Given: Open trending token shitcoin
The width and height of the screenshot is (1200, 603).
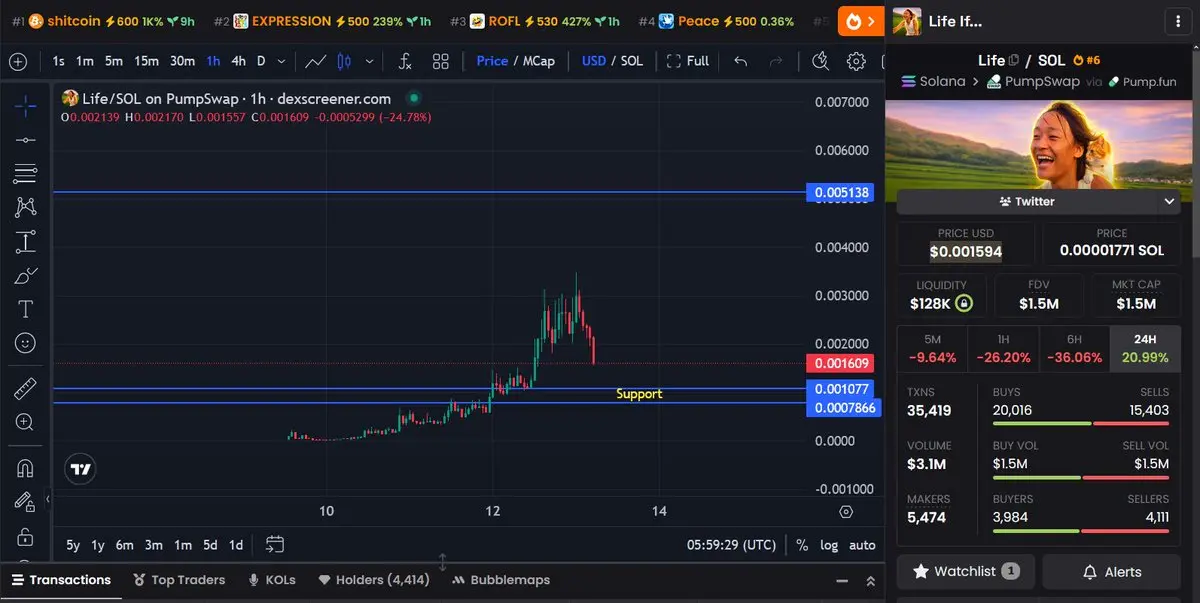Looking at the screenshot, I should click(75, 21).
